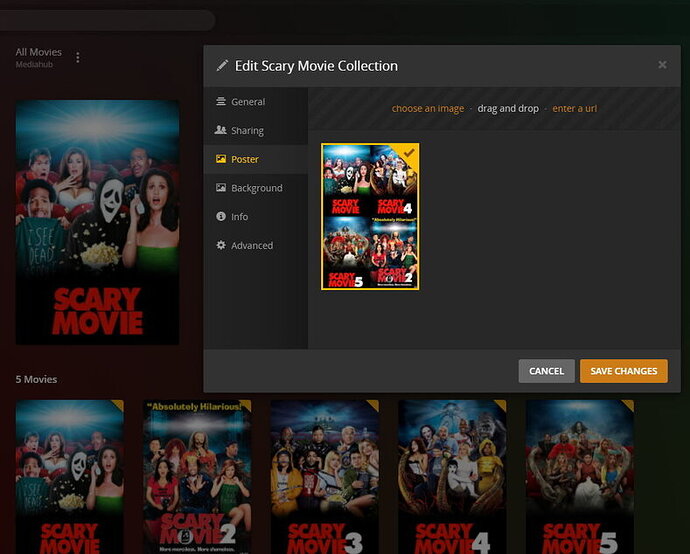Click the 'Edit Scary Movie Collection' title
This screenshot has width=690, height=554.
point(316,66)
